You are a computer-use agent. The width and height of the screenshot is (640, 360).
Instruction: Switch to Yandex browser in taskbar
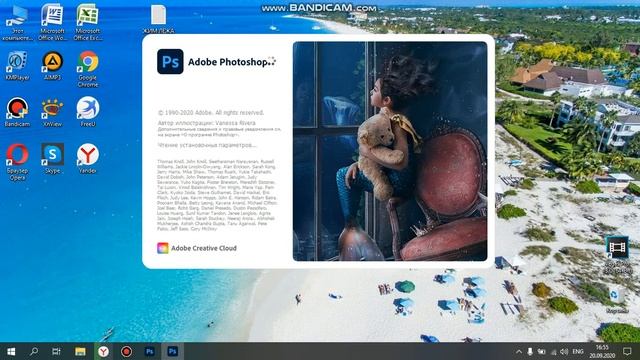(103, 351)
